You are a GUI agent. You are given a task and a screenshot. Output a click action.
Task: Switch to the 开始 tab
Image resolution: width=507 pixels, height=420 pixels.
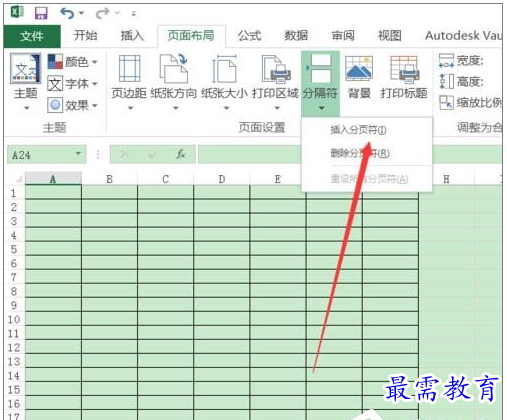(85, 35)
